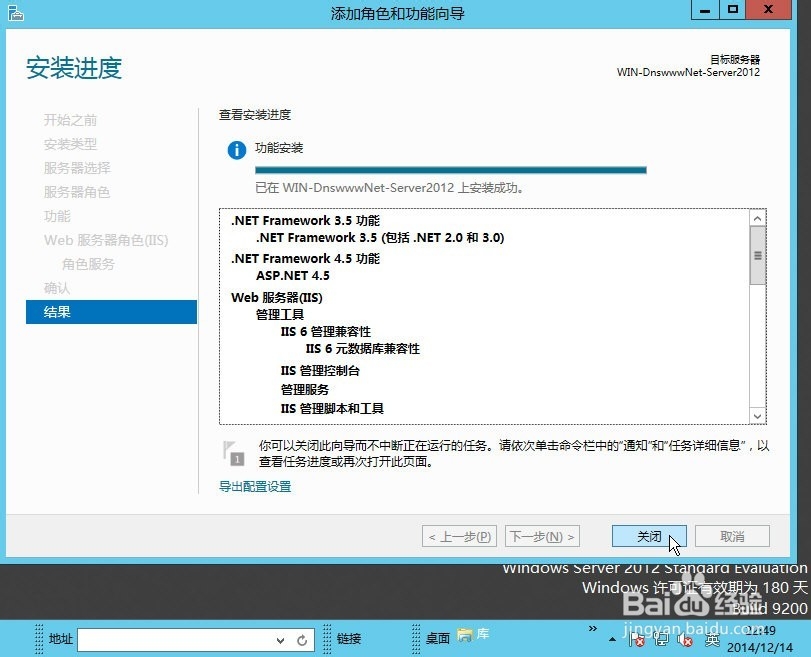Click the down arrow of the results scrollbar
This screenshot has height=657, width=811.
coord(757,417)
